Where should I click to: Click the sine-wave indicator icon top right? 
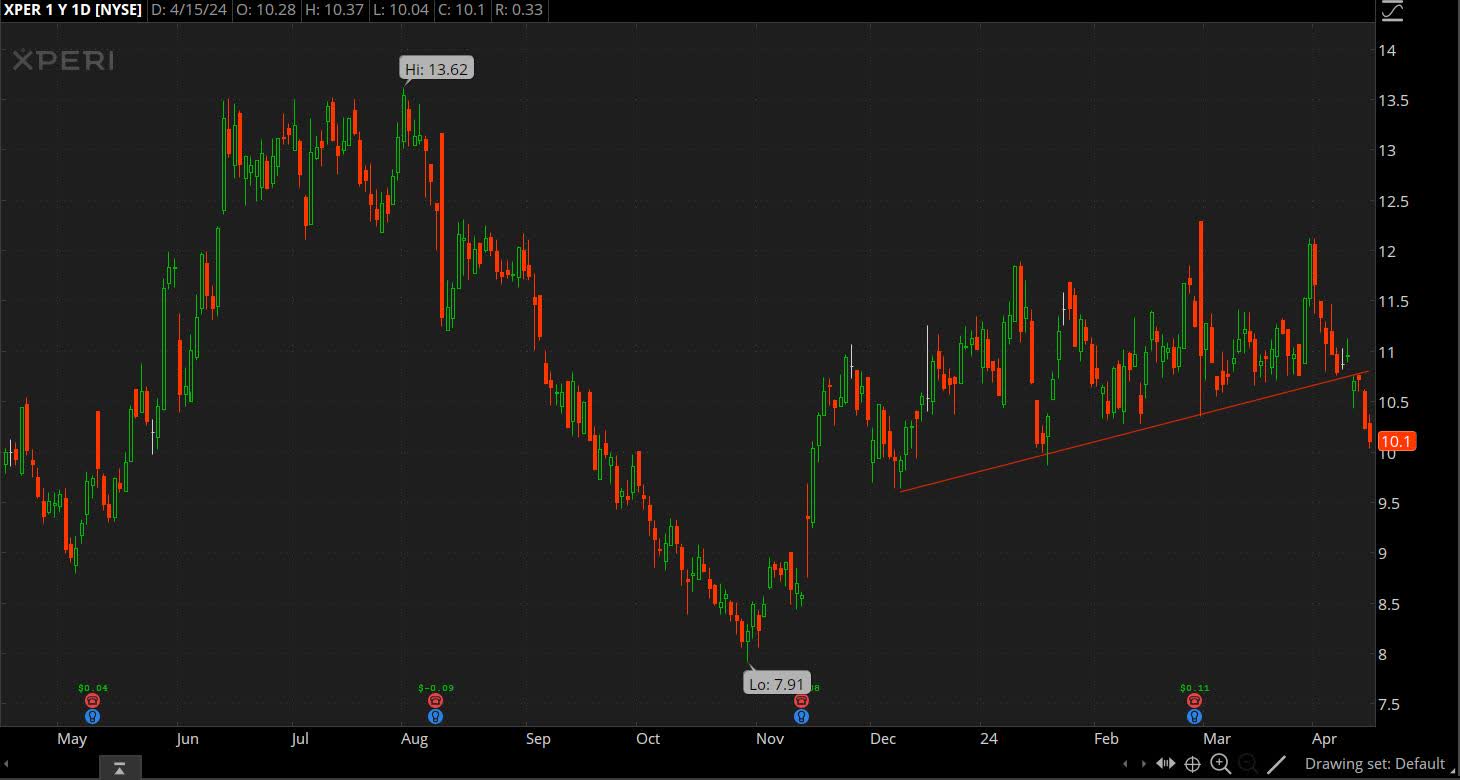pyautogui.click(x=1391, y=13)
